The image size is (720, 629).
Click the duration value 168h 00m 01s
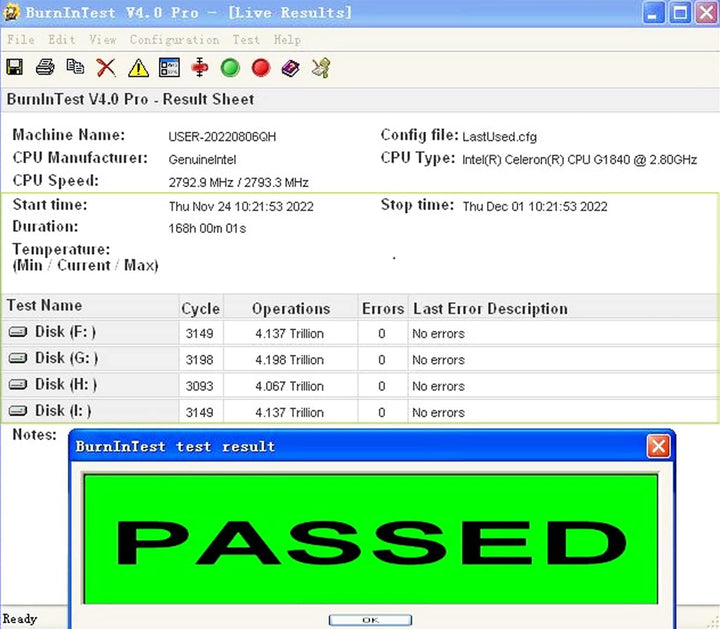pos(207,229)
